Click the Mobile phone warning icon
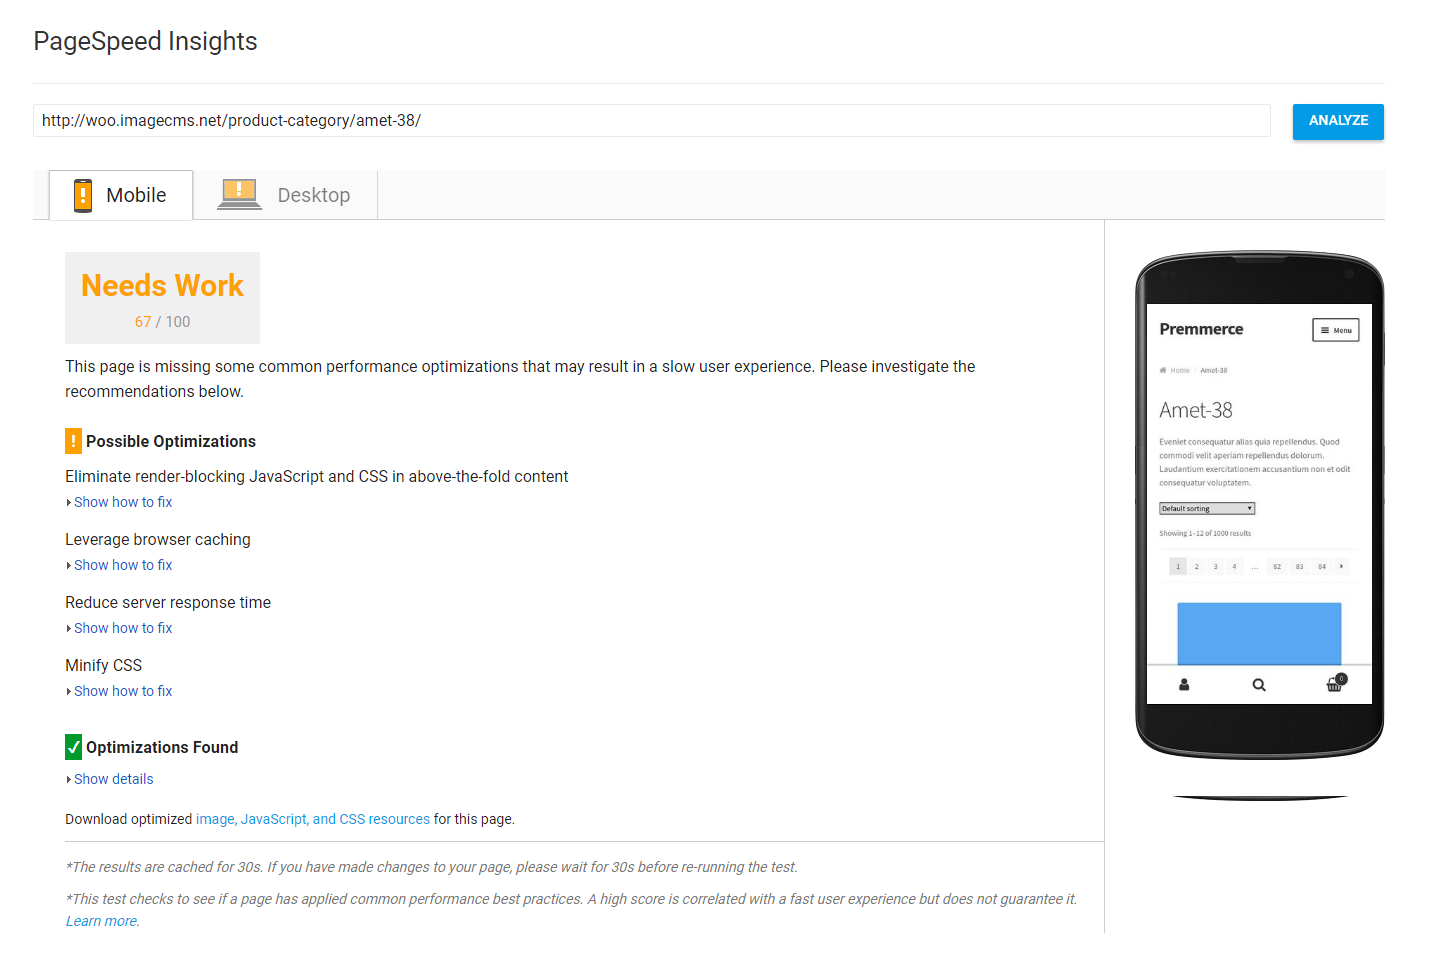Screen dimensions: 1431x970 [83, 195]
